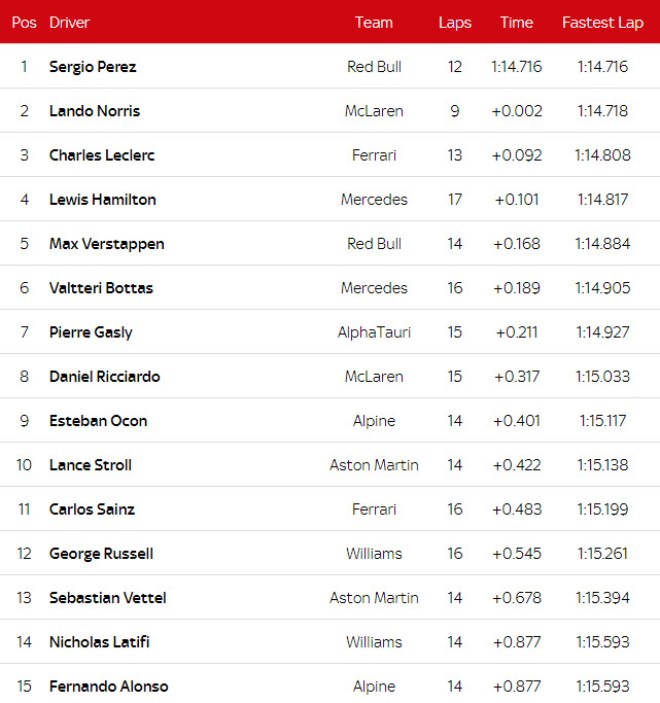The height and width of the screenshot is (703, 660).
Task: Select Esteban Ocon's name
Action: pyautogui.click(x=98, y=421)
